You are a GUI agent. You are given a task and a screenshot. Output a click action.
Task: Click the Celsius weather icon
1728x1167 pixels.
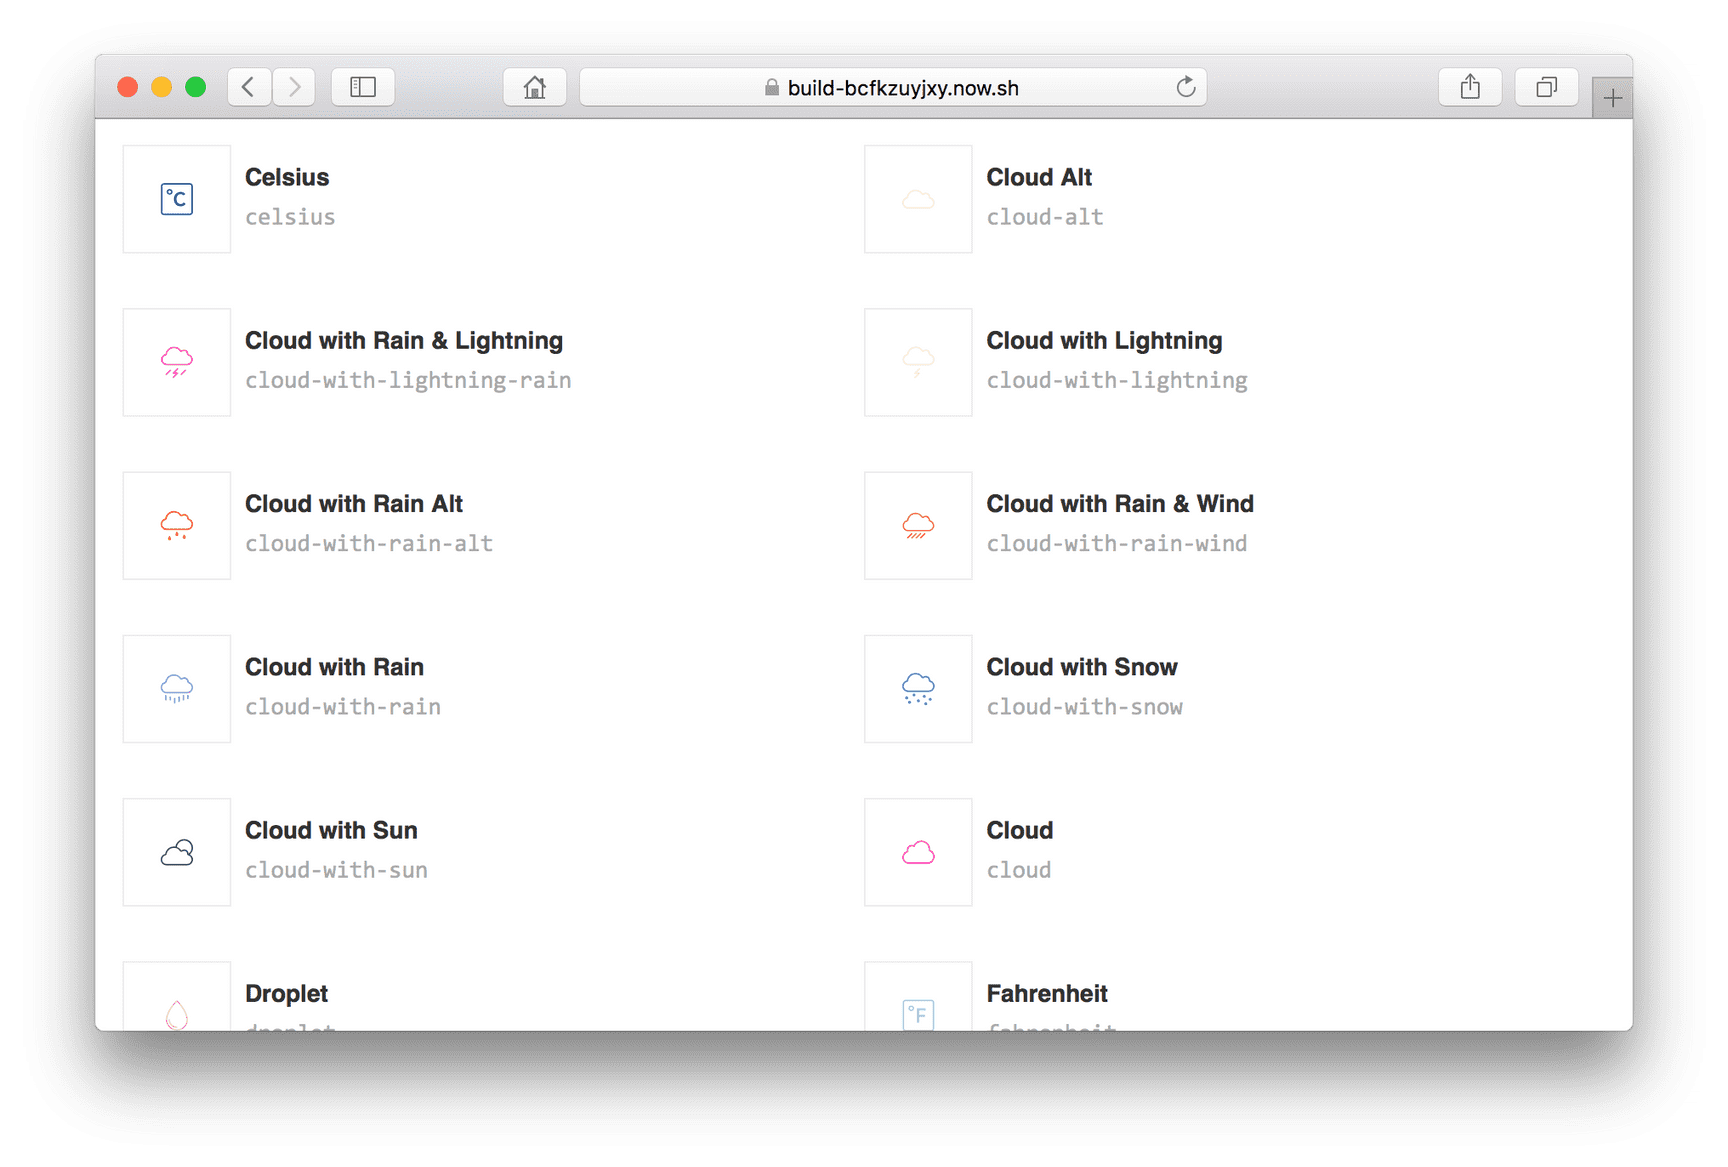(x=176, y=199)
